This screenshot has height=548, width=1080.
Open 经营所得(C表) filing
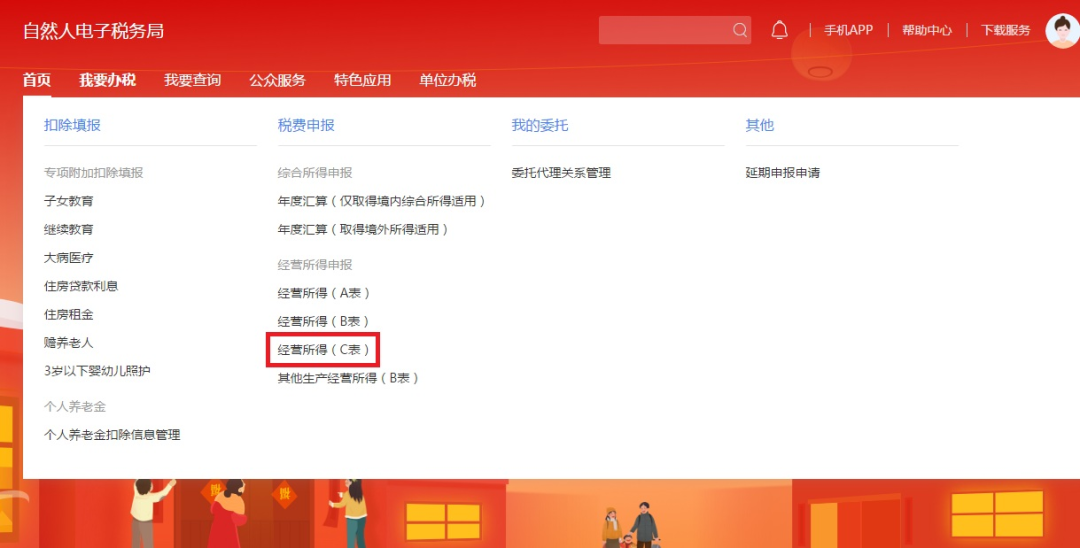324,350
